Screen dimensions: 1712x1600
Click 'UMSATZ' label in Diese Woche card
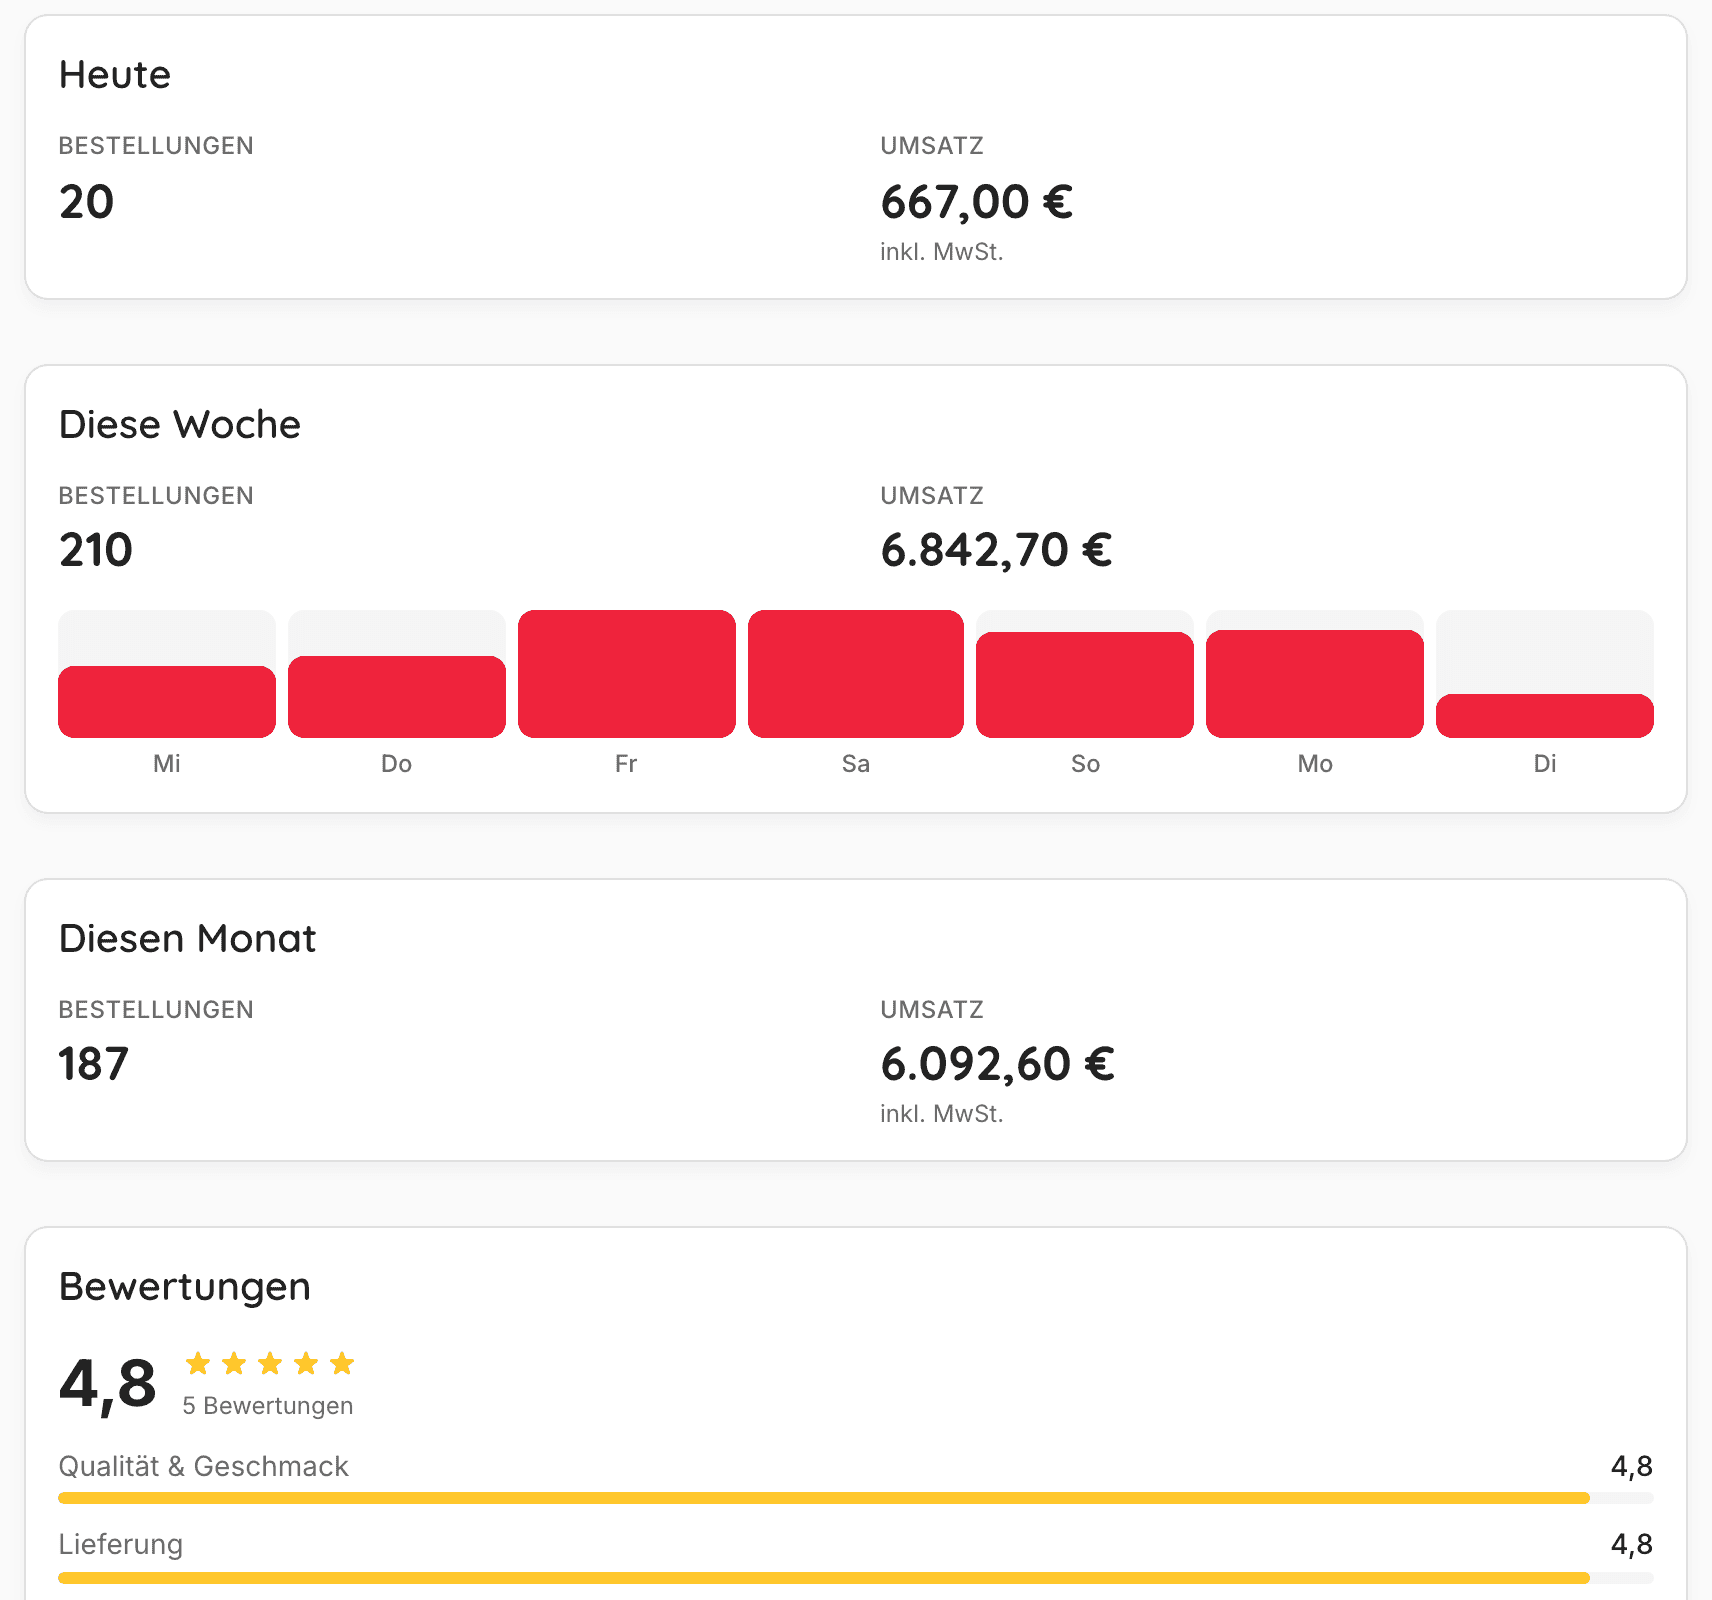coord(932,496)
